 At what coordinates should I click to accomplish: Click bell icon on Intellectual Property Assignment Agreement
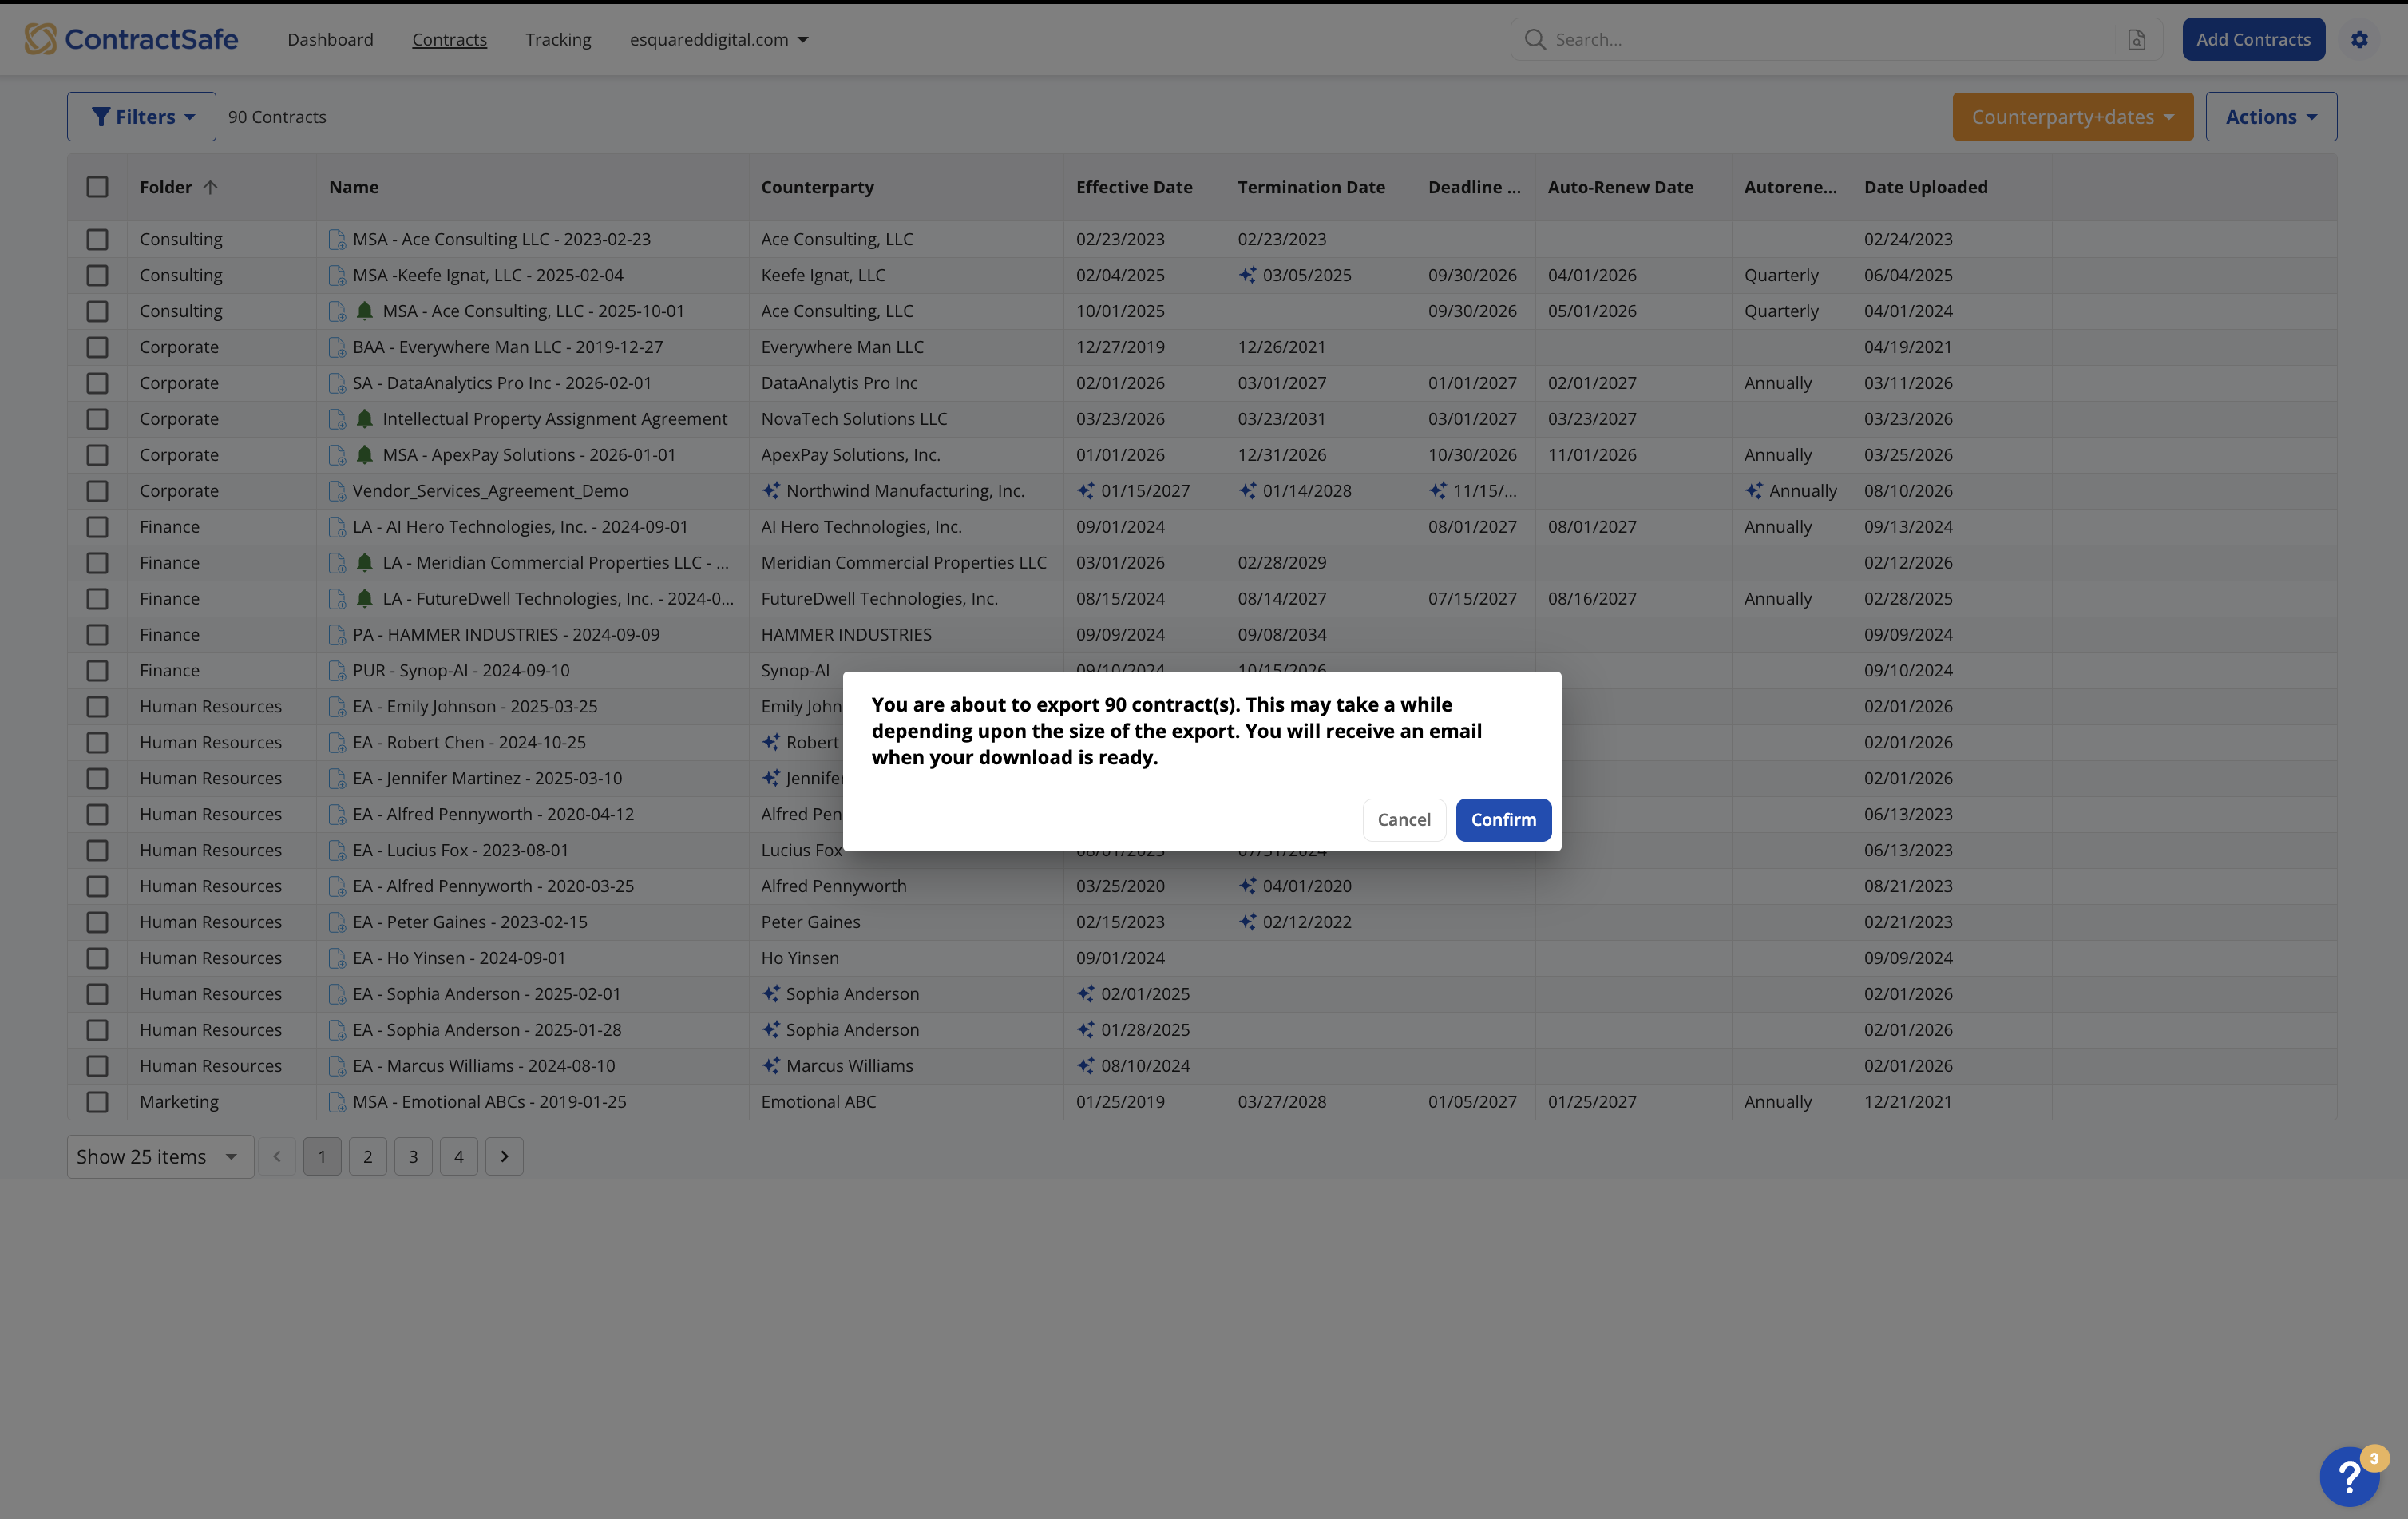pos(365,419)
